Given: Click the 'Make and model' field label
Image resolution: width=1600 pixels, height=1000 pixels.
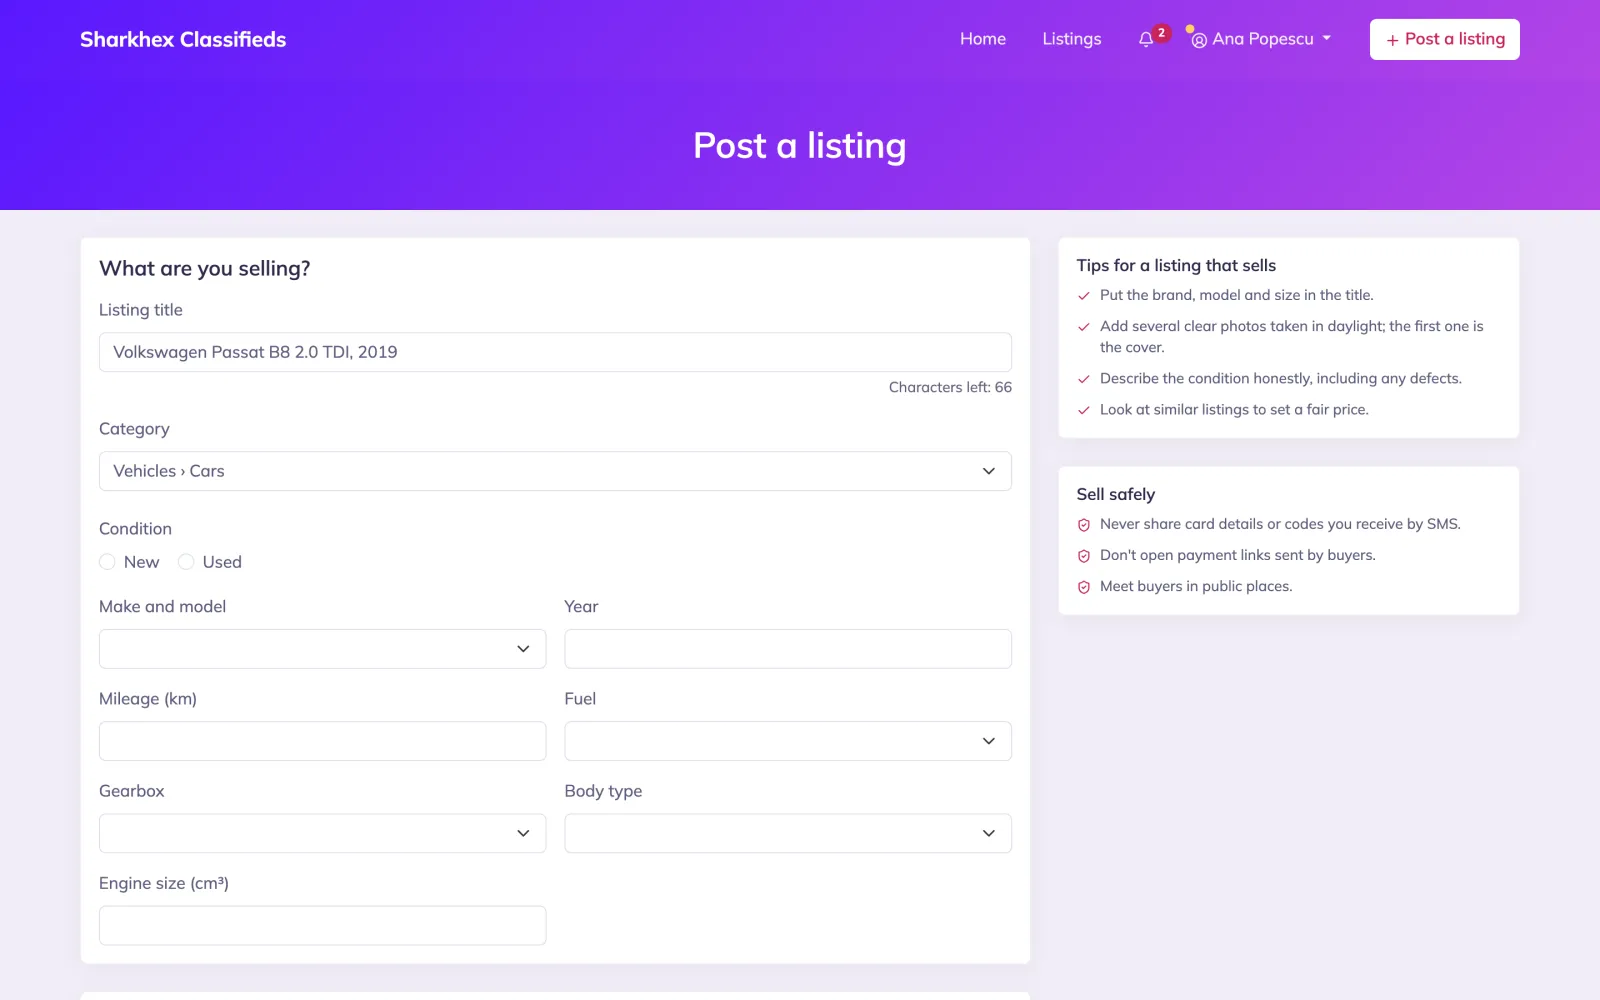Looking at the screenshot, I should [163, 607].
